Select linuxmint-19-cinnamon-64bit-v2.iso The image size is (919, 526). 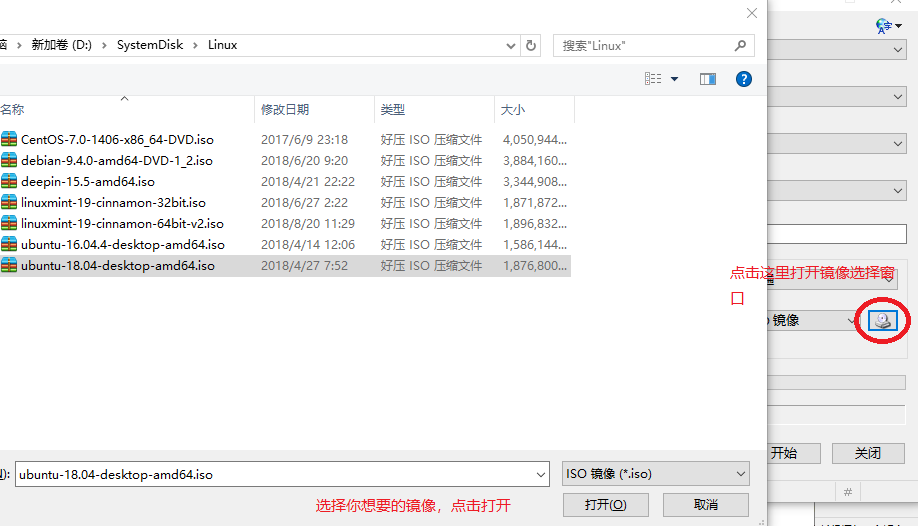(x=122, y=224)
